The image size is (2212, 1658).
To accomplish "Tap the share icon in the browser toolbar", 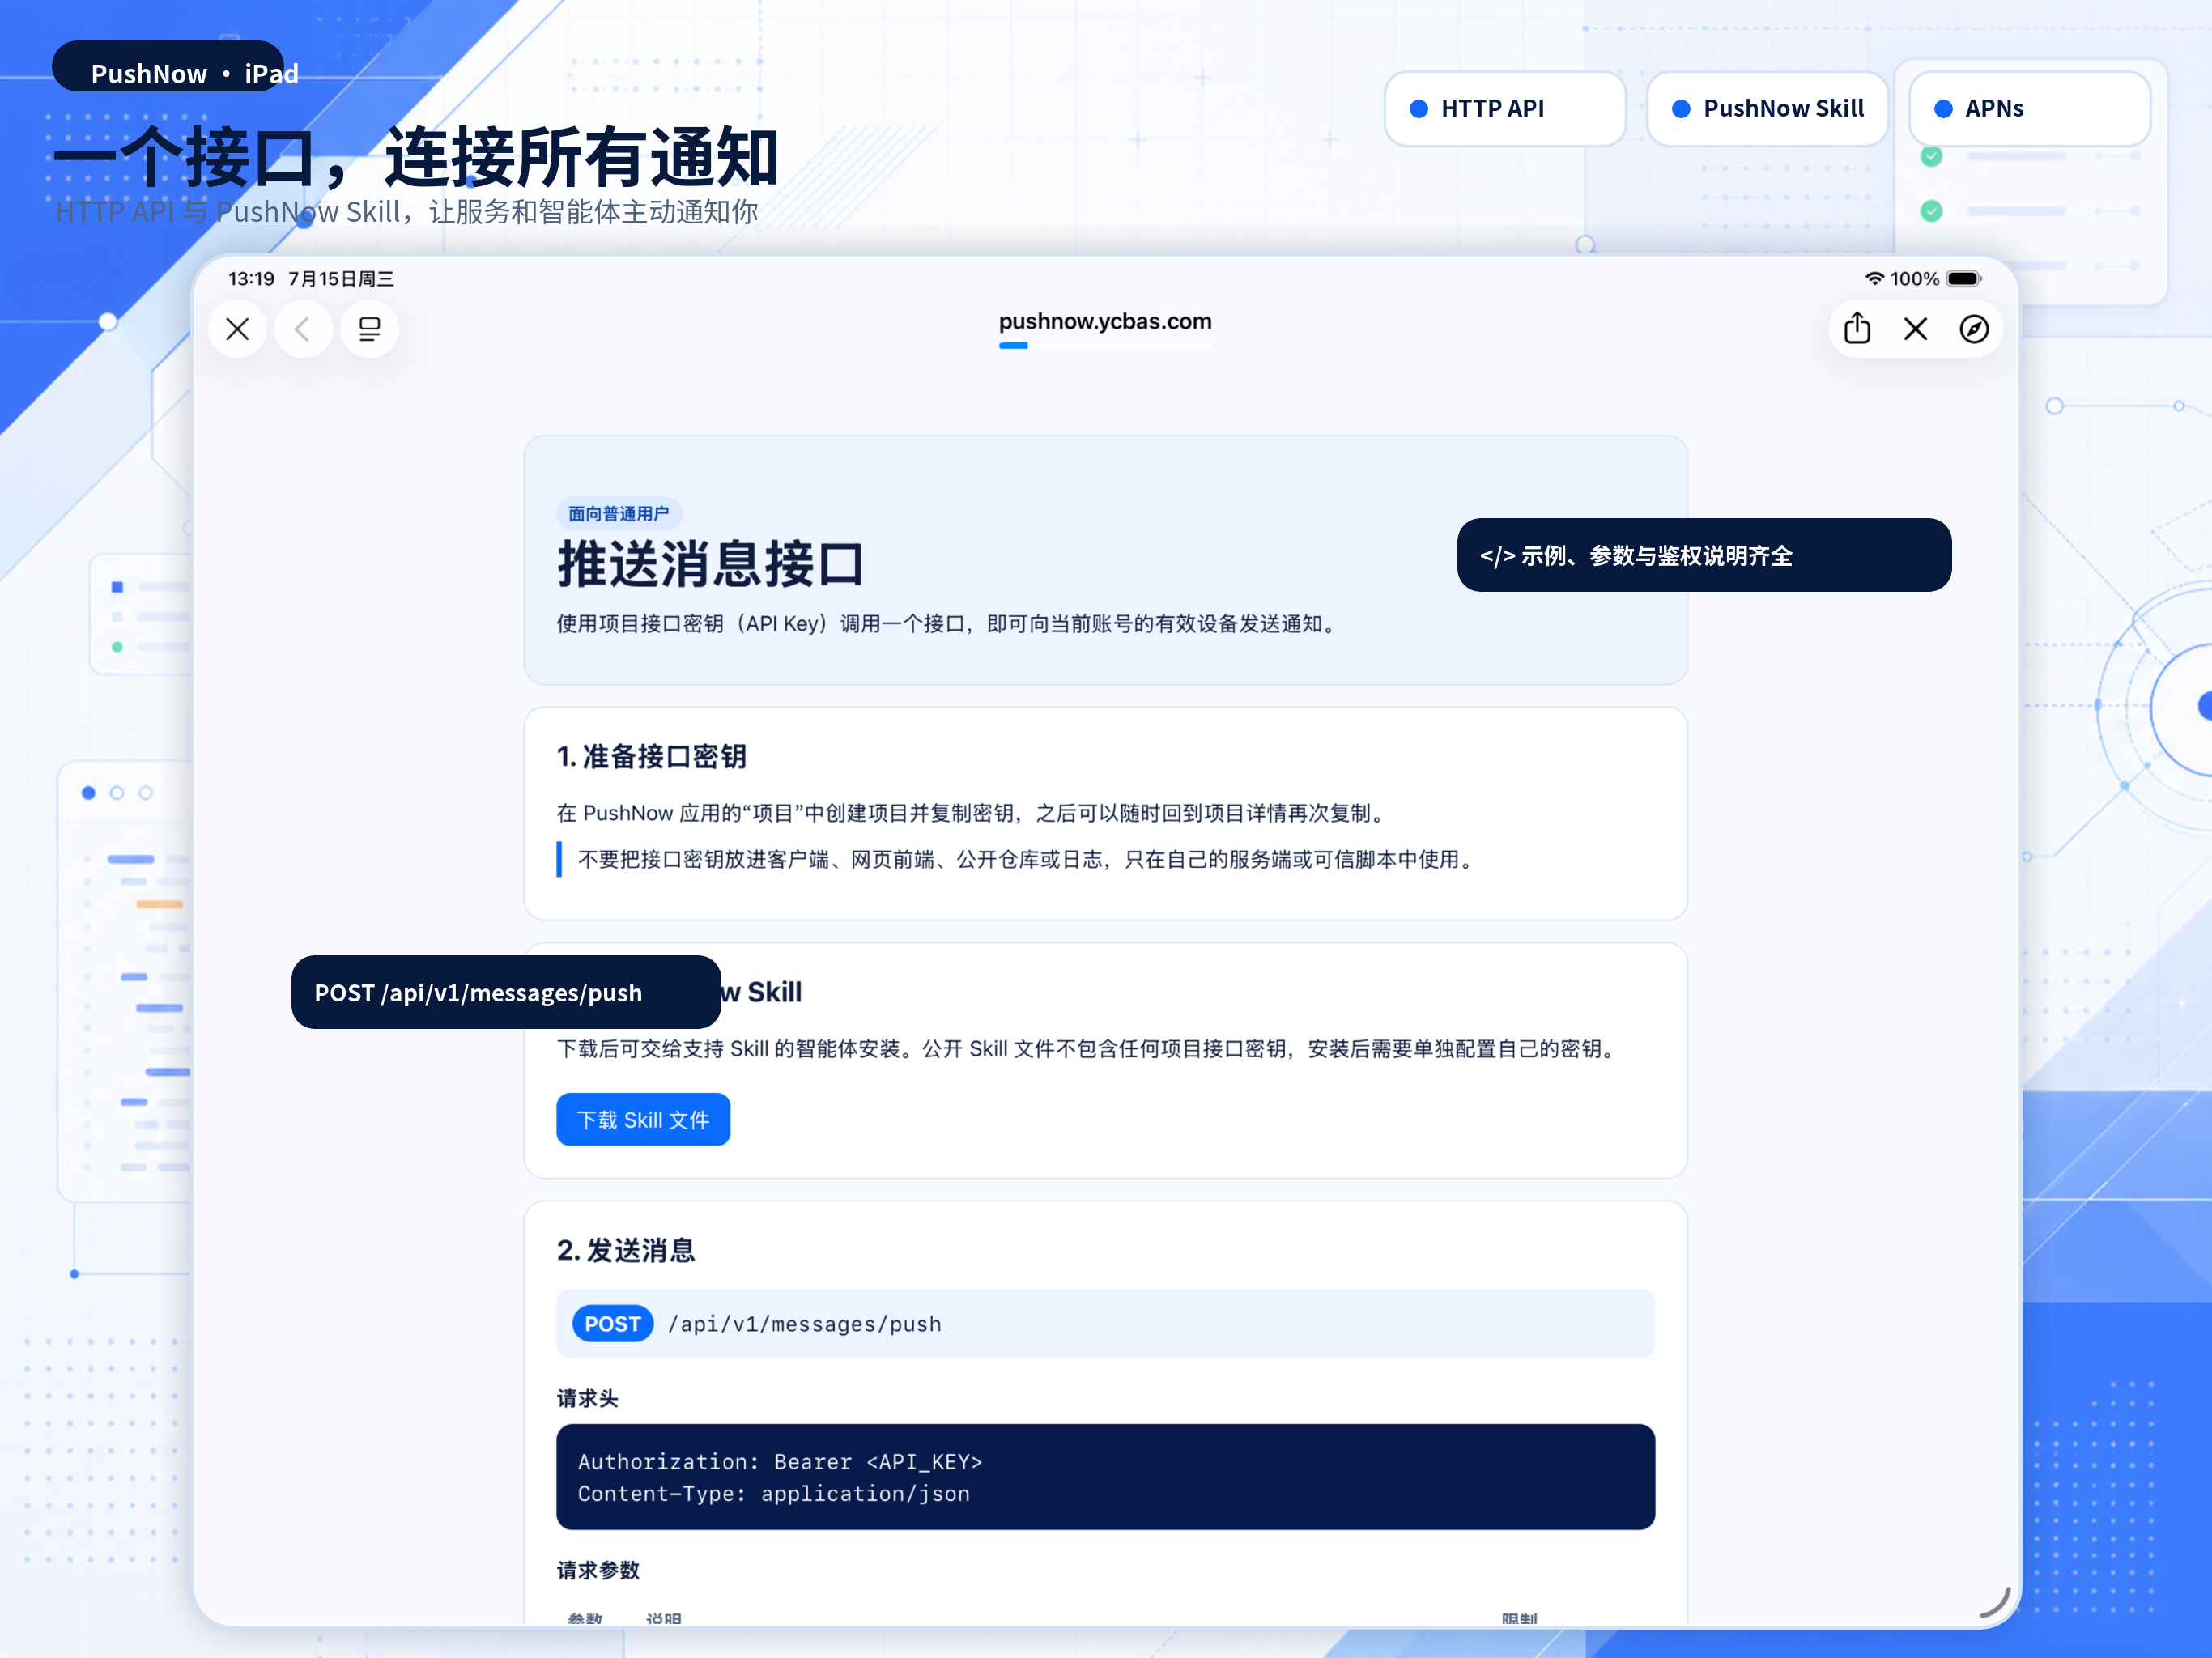I will [x=1857, y=328].
